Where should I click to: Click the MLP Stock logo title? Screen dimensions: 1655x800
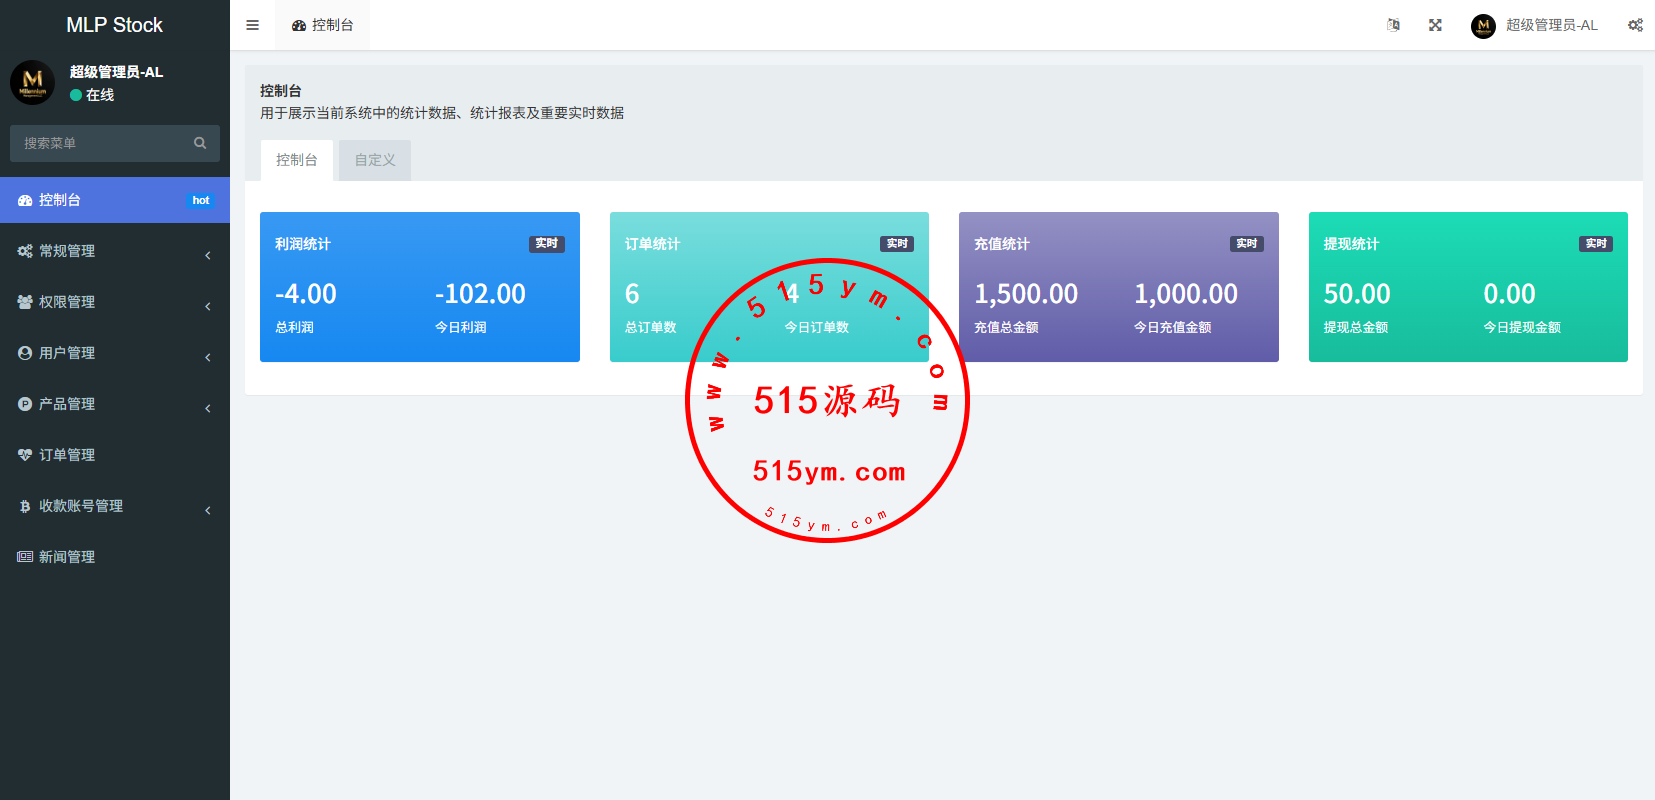[114, 25]
